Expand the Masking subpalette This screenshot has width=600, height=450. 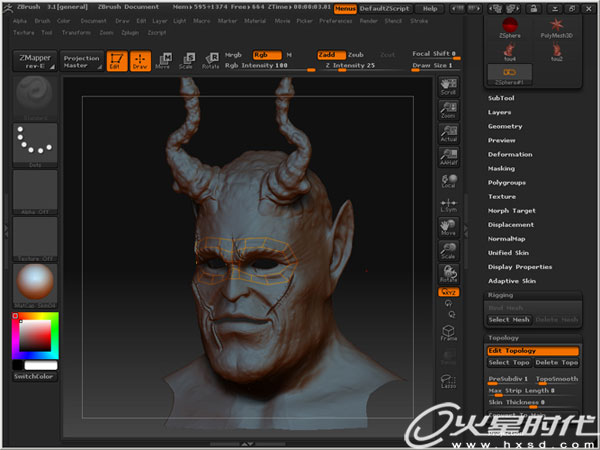pyautogui.click(x=501, y=169)
